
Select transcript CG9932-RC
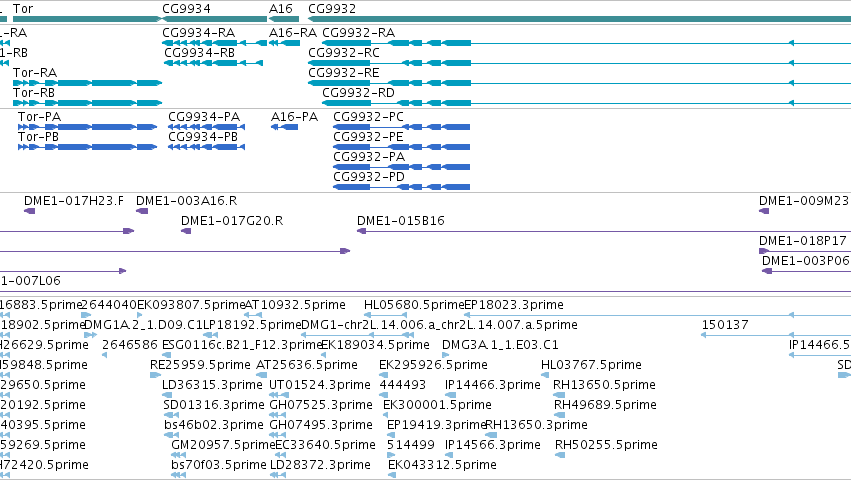click(344, 53)
